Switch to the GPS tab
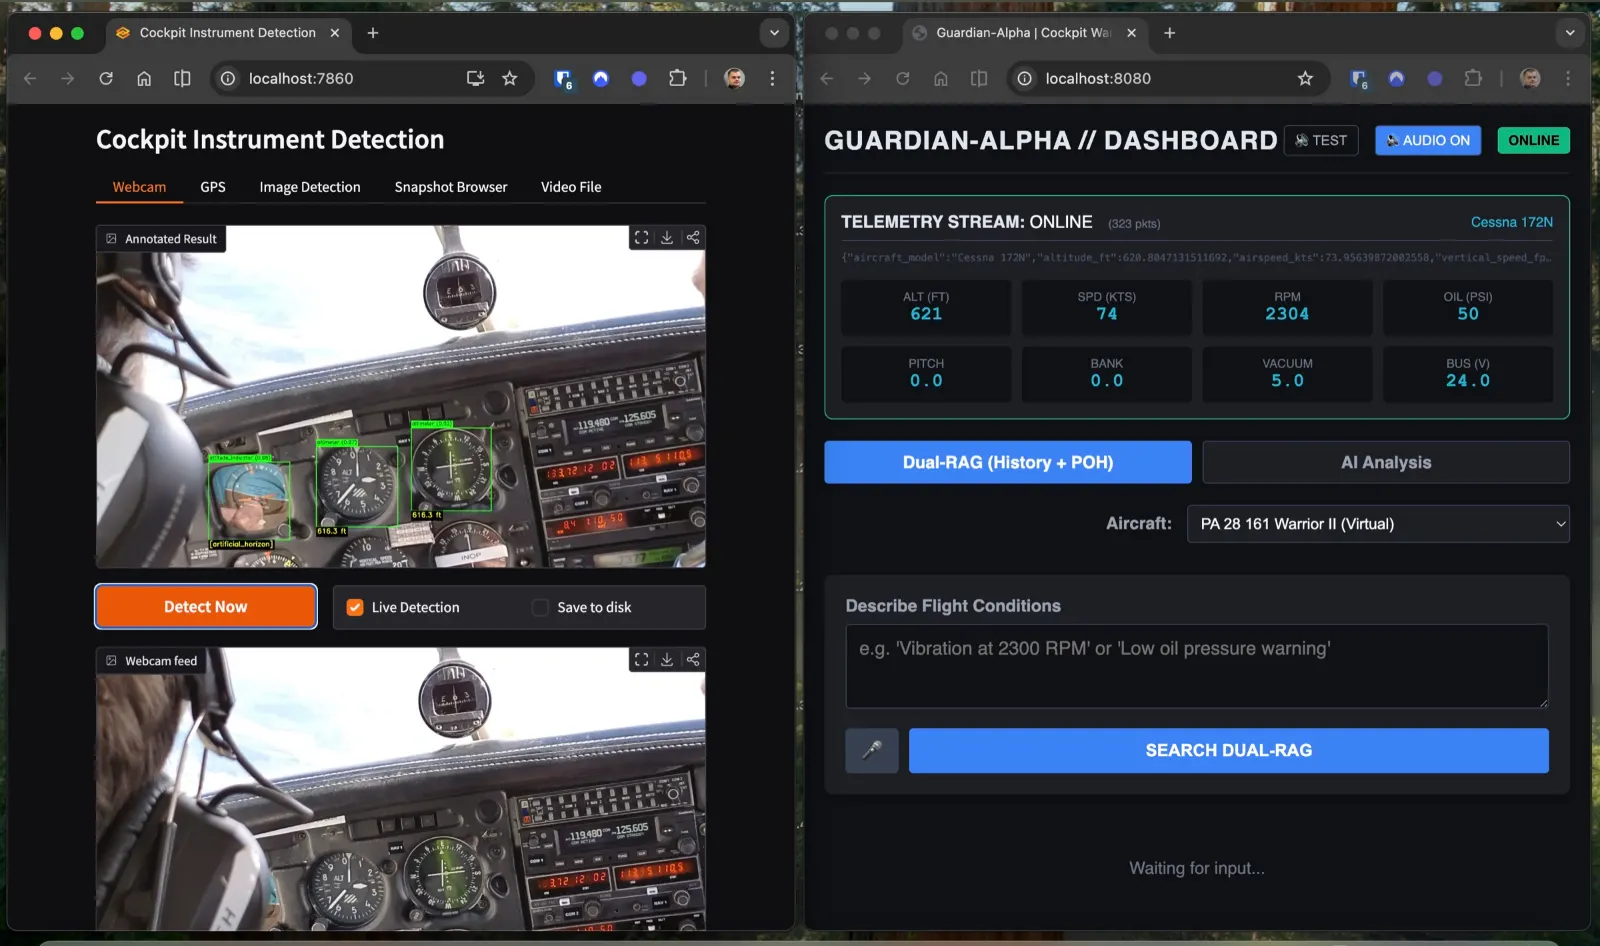 tap(213, 187)
